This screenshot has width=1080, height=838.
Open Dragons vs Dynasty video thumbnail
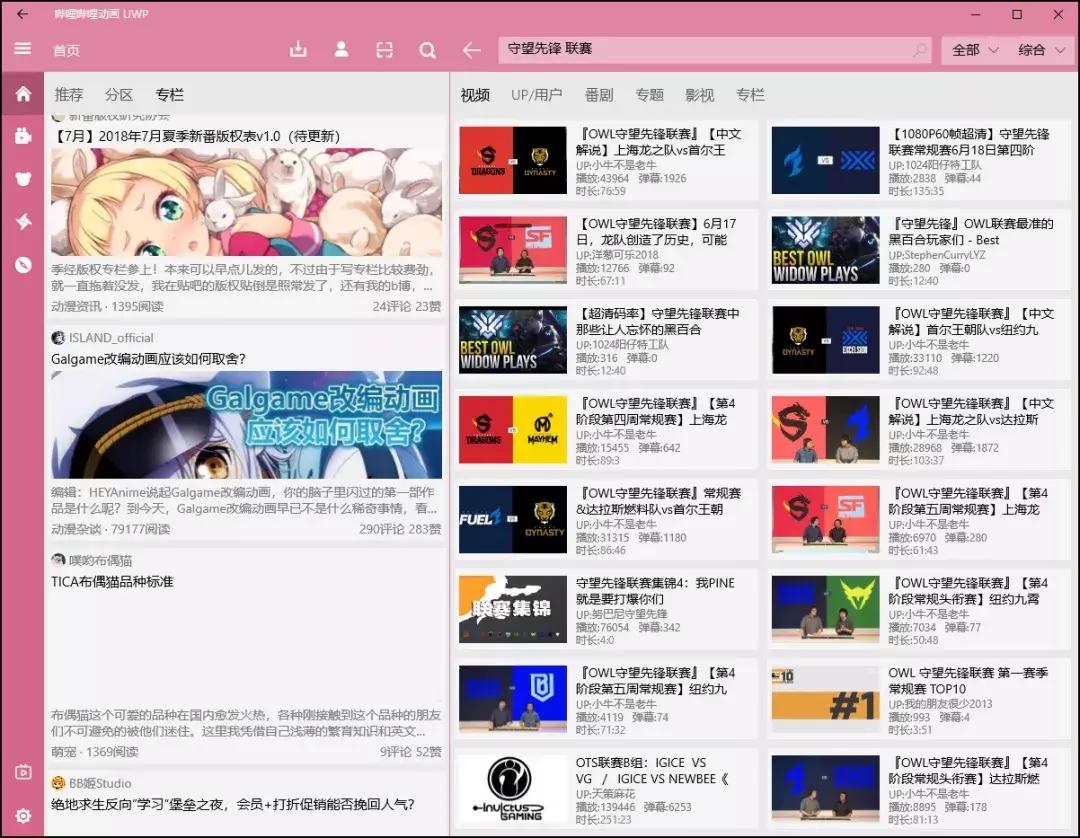[512, 160]
